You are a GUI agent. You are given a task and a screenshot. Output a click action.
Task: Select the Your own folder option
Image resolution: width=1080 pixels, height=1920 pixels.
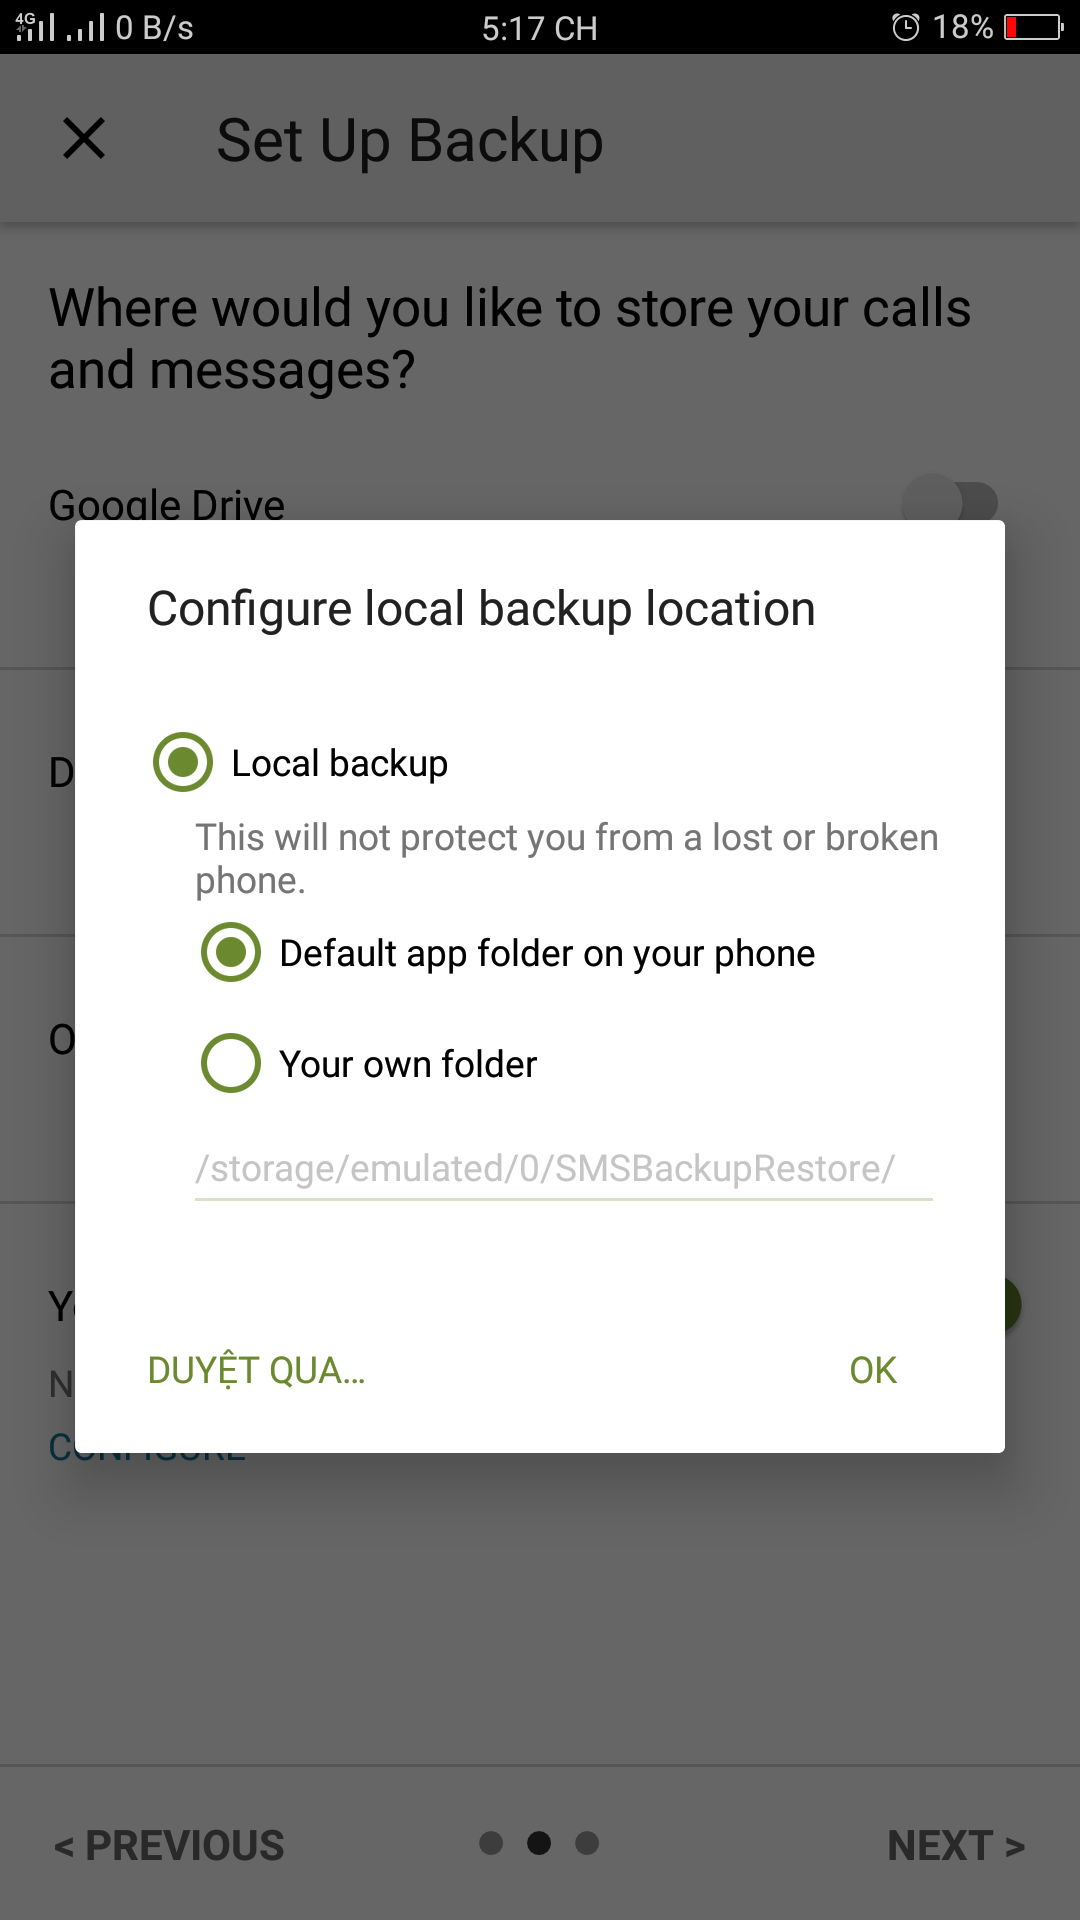coord(231,1063)
